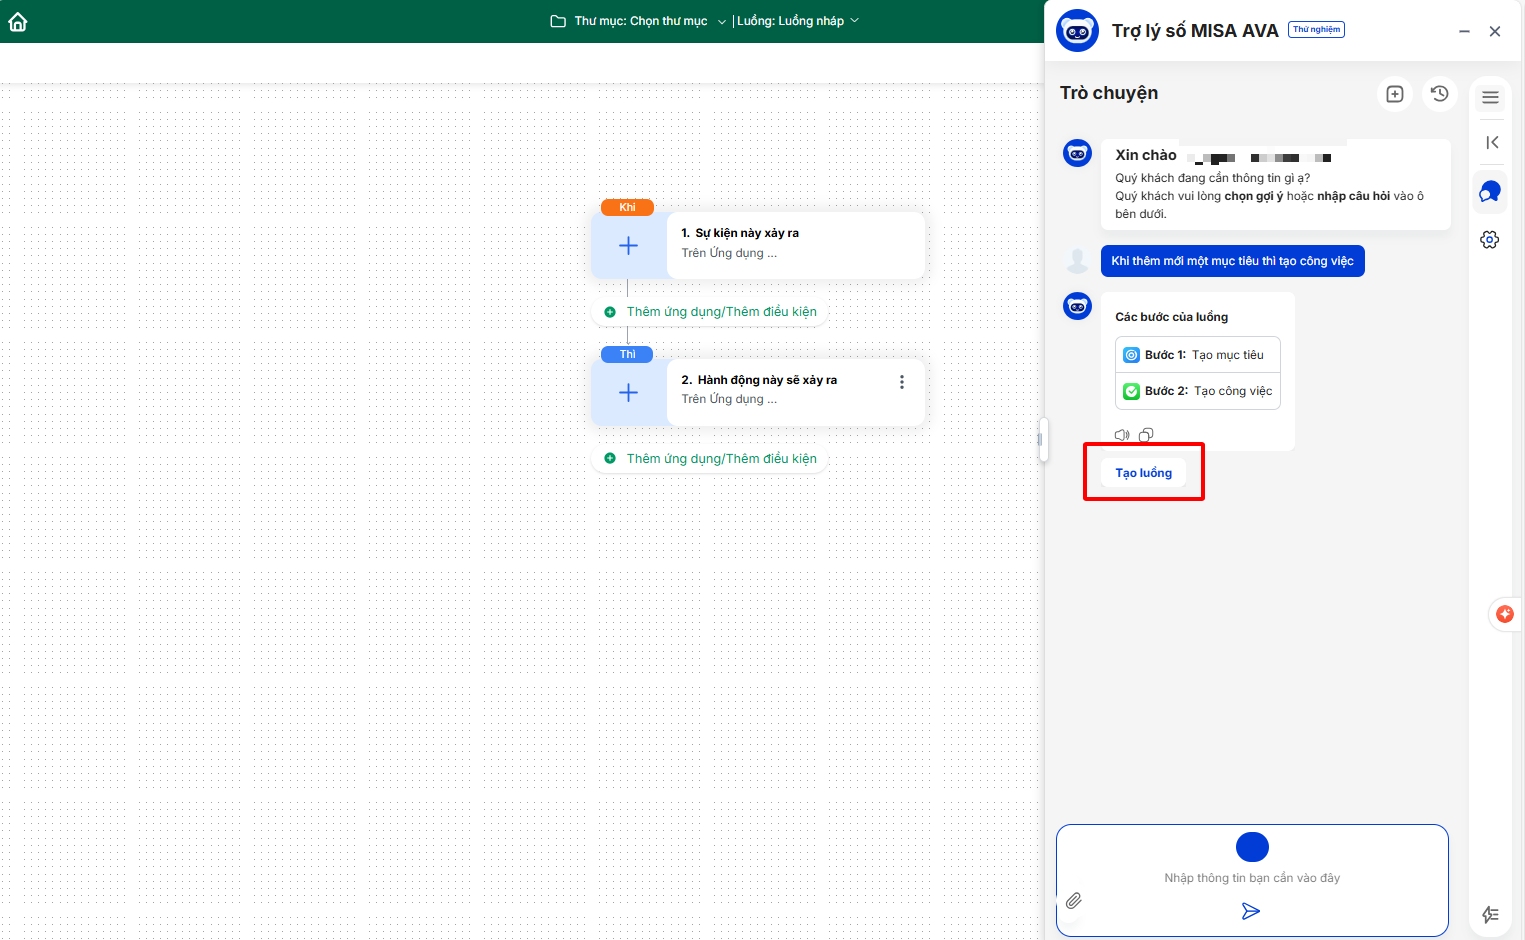
Task: Click the read-aloud speaker icon under the reply
Action: [x=1122, y=435]
